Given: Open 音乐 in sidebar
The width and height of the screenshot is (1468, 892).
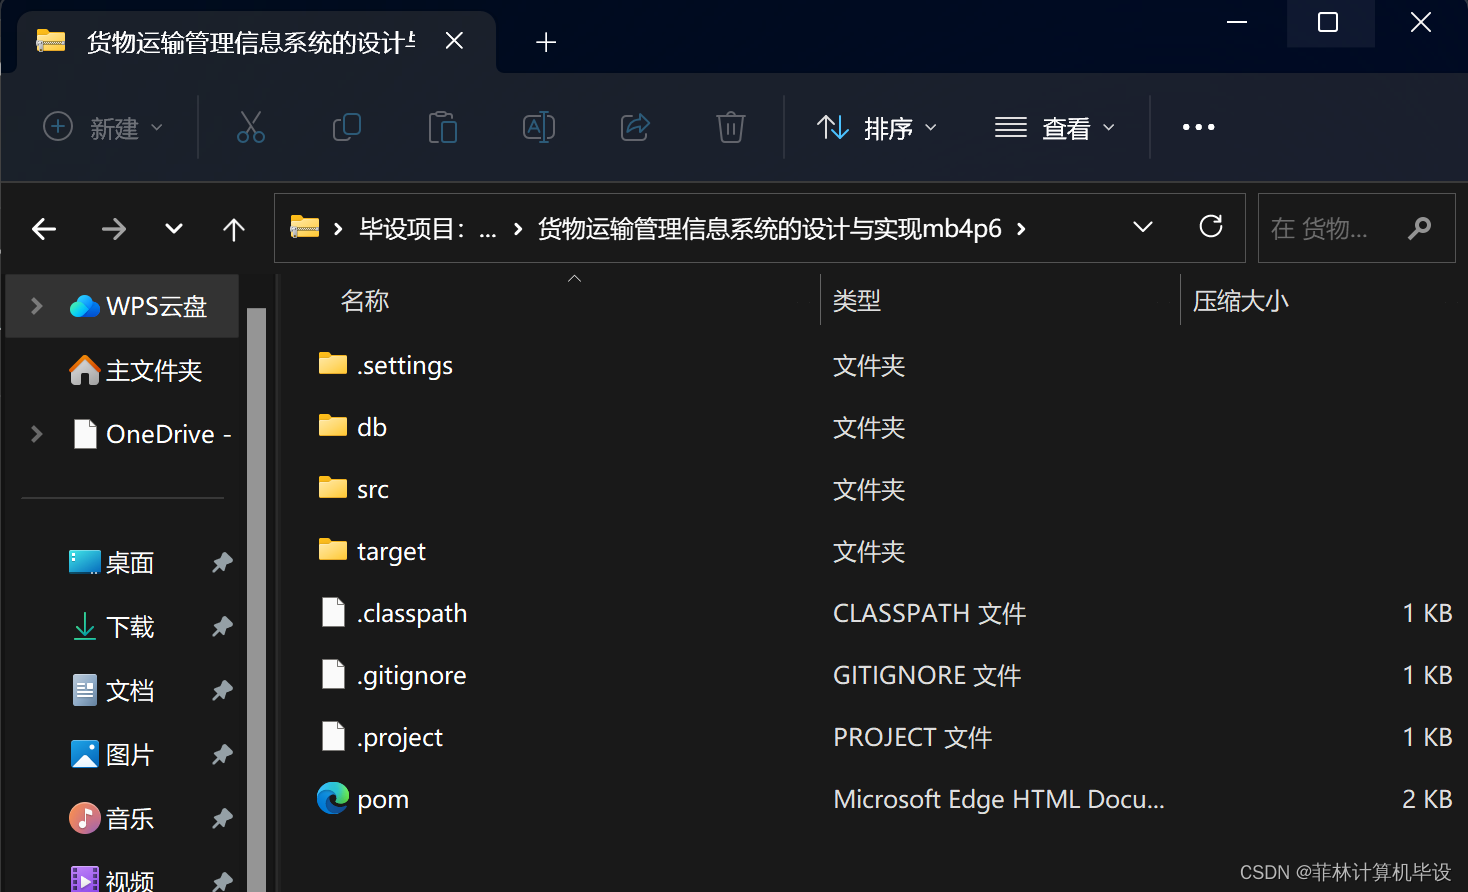Looking at the screenshot, I should [x=111, y=819].
